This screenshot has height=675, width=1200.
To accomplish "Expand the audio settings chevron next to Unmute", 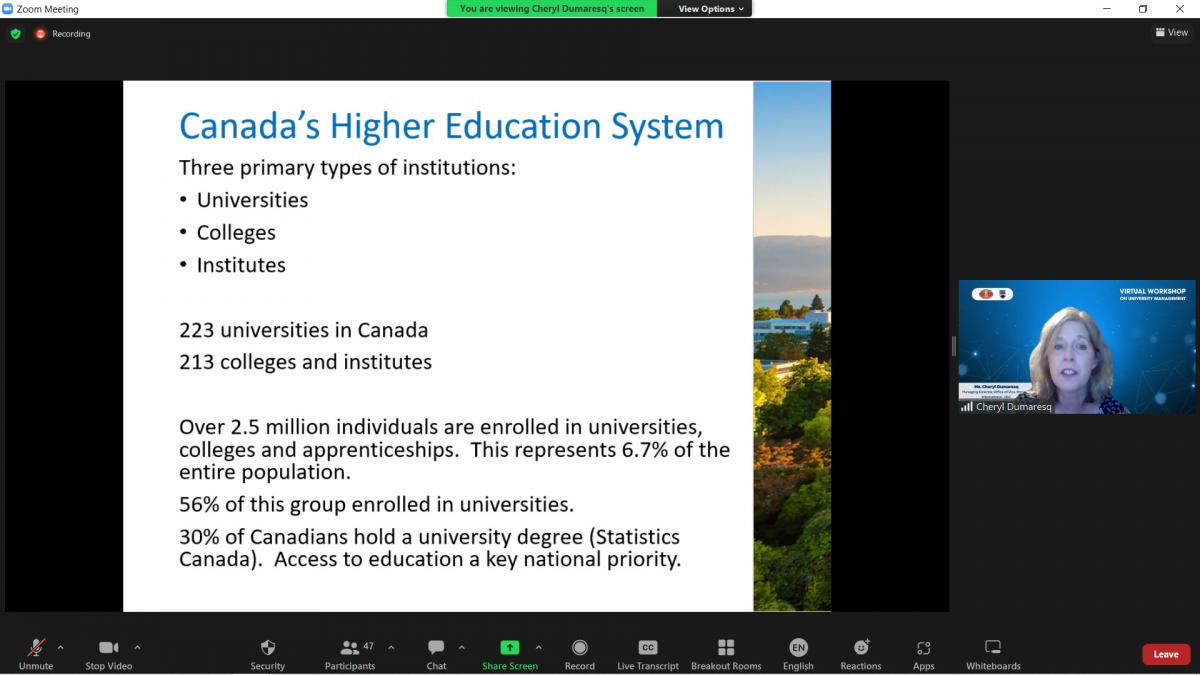I will (x=58, y=646).
